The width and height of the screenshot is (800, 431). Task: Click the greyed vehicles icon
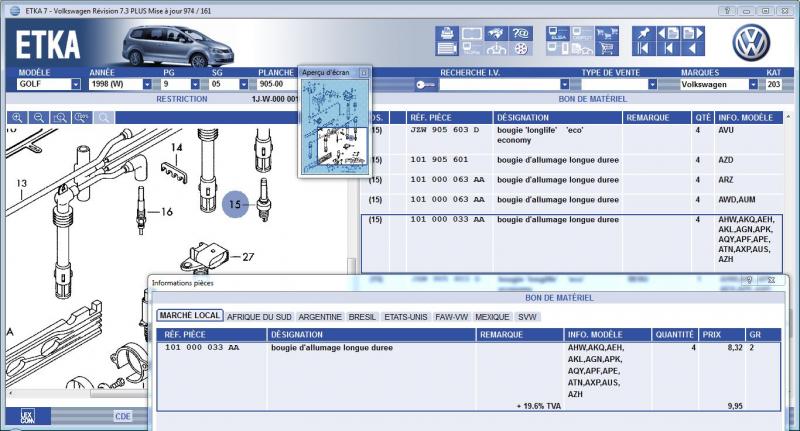582,49
